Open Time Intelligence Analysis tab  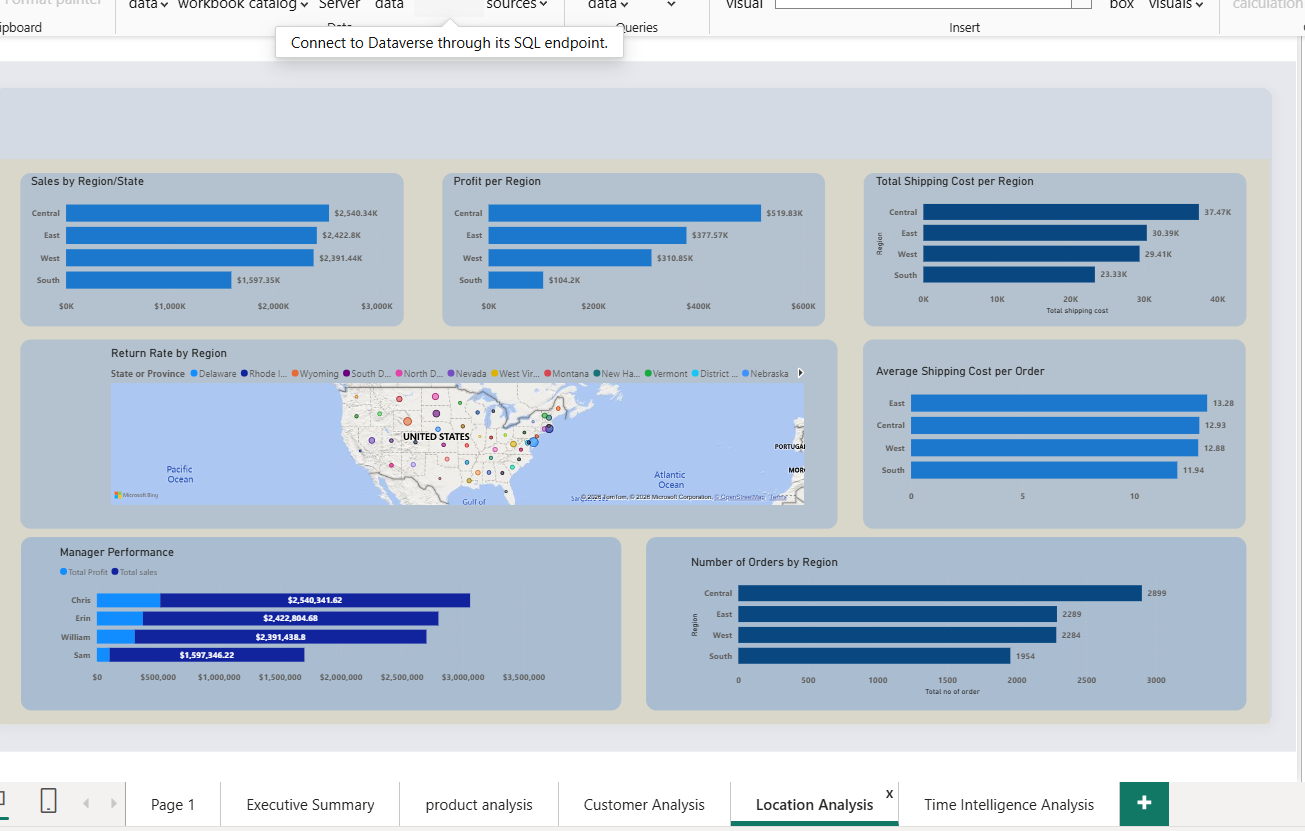(x=1009, y=804)
